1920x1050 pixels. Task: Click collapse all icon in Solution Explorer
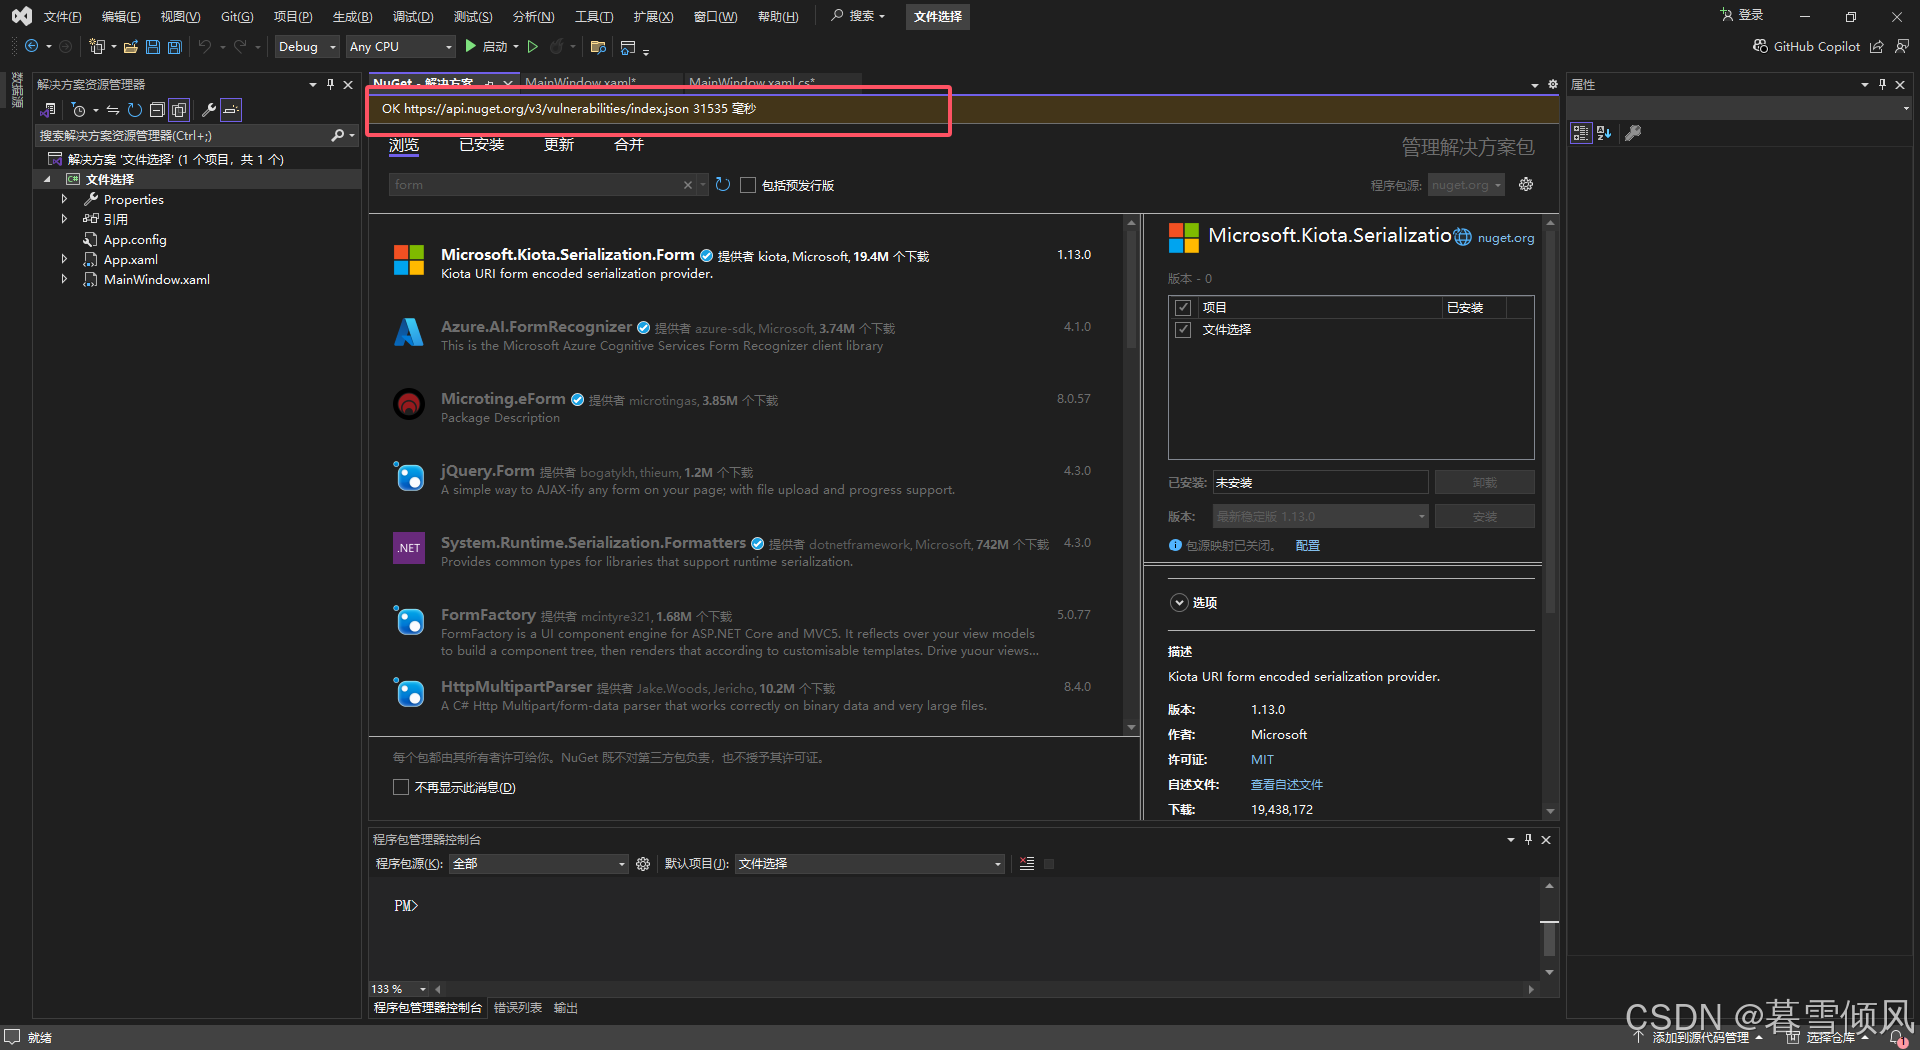coord(157,110)
